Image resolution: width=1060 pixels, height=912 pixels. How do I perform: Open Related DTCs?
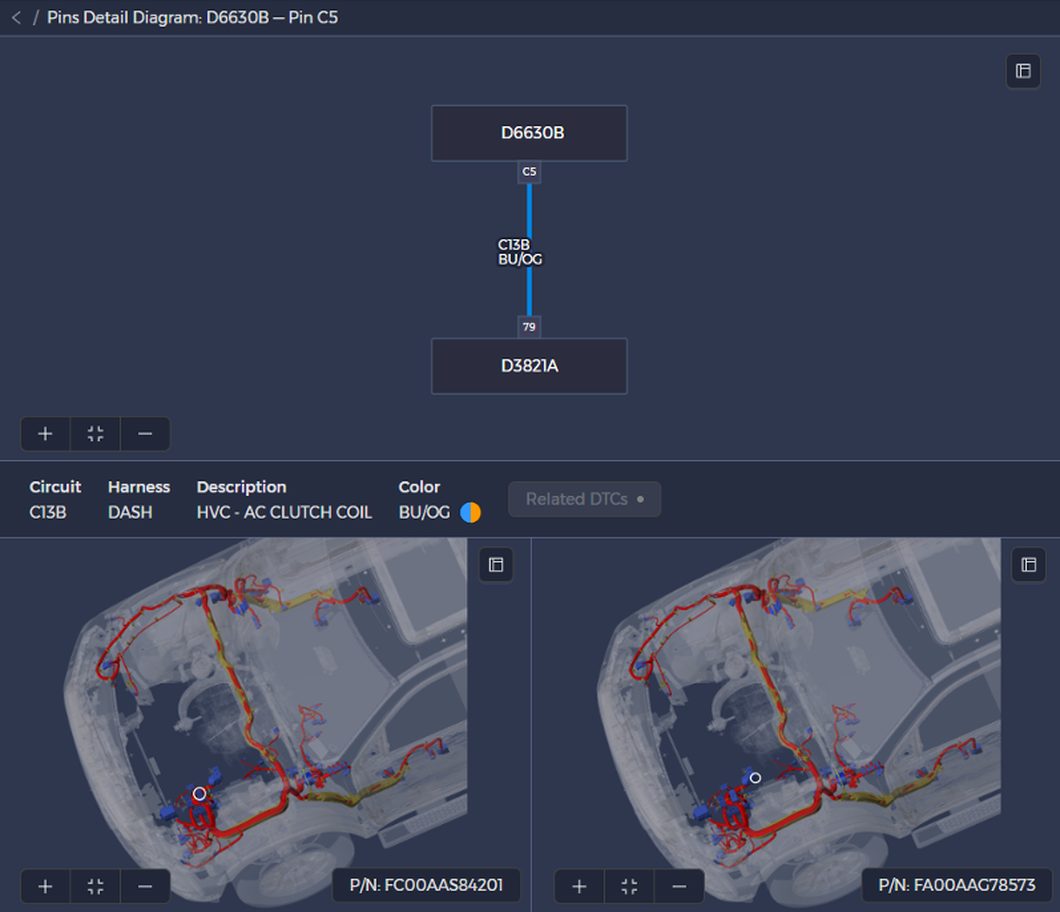[585, 499]
